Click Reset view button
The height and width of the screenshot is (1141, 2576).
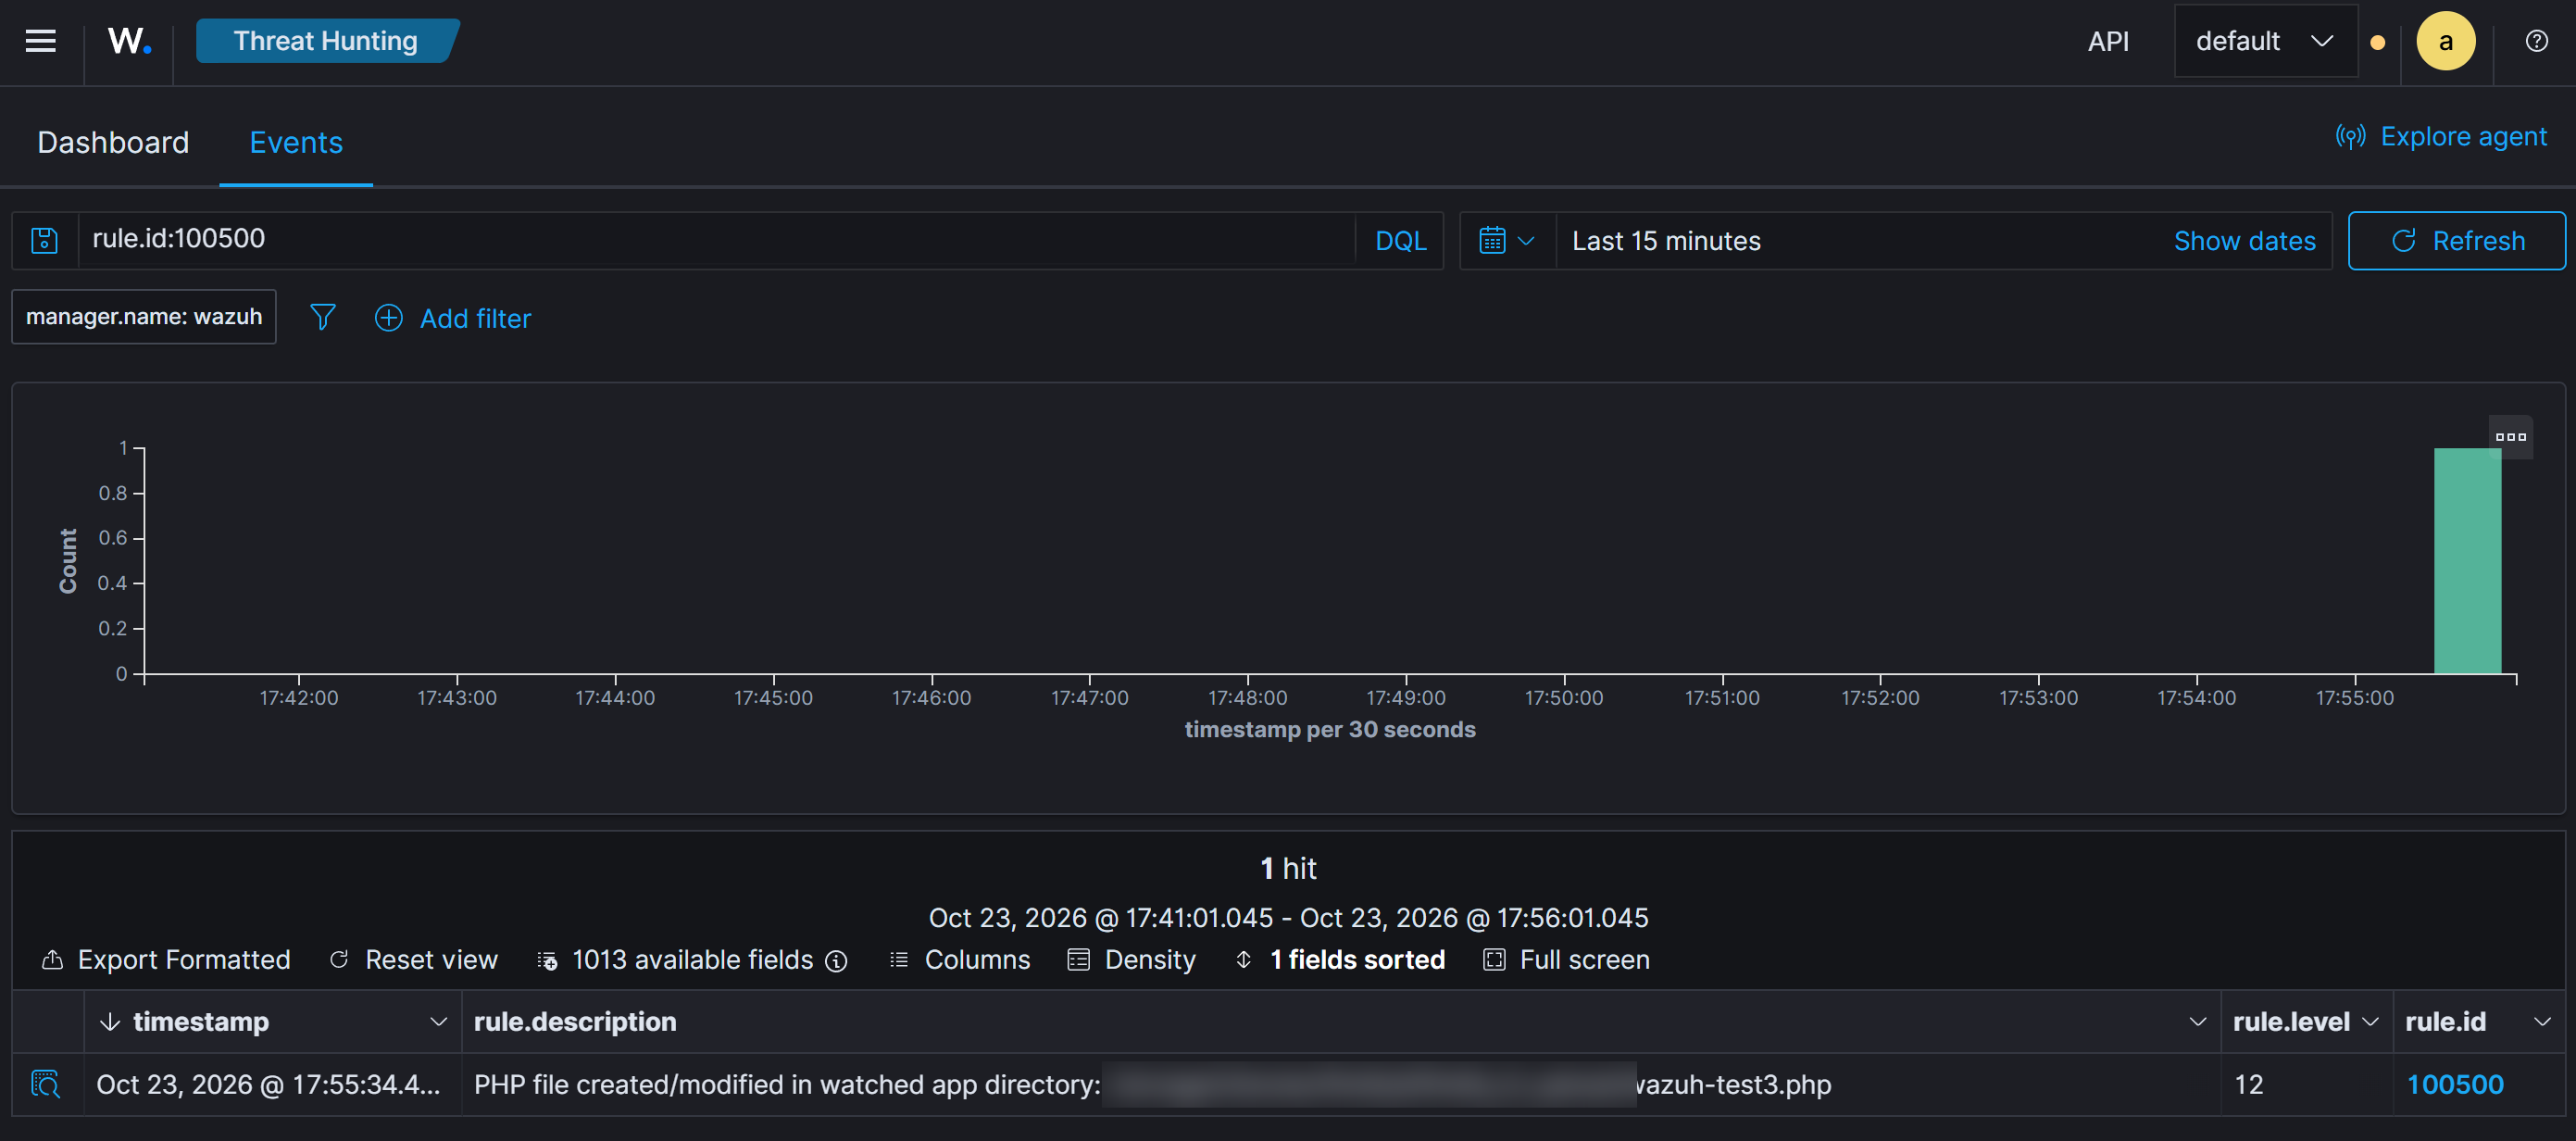pyautogui.click(x=414, y=960)
